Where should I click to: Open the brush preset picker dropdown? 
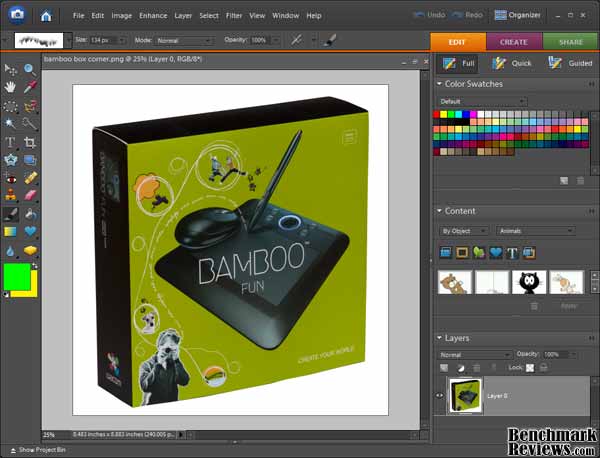click(x=68, y=40)
